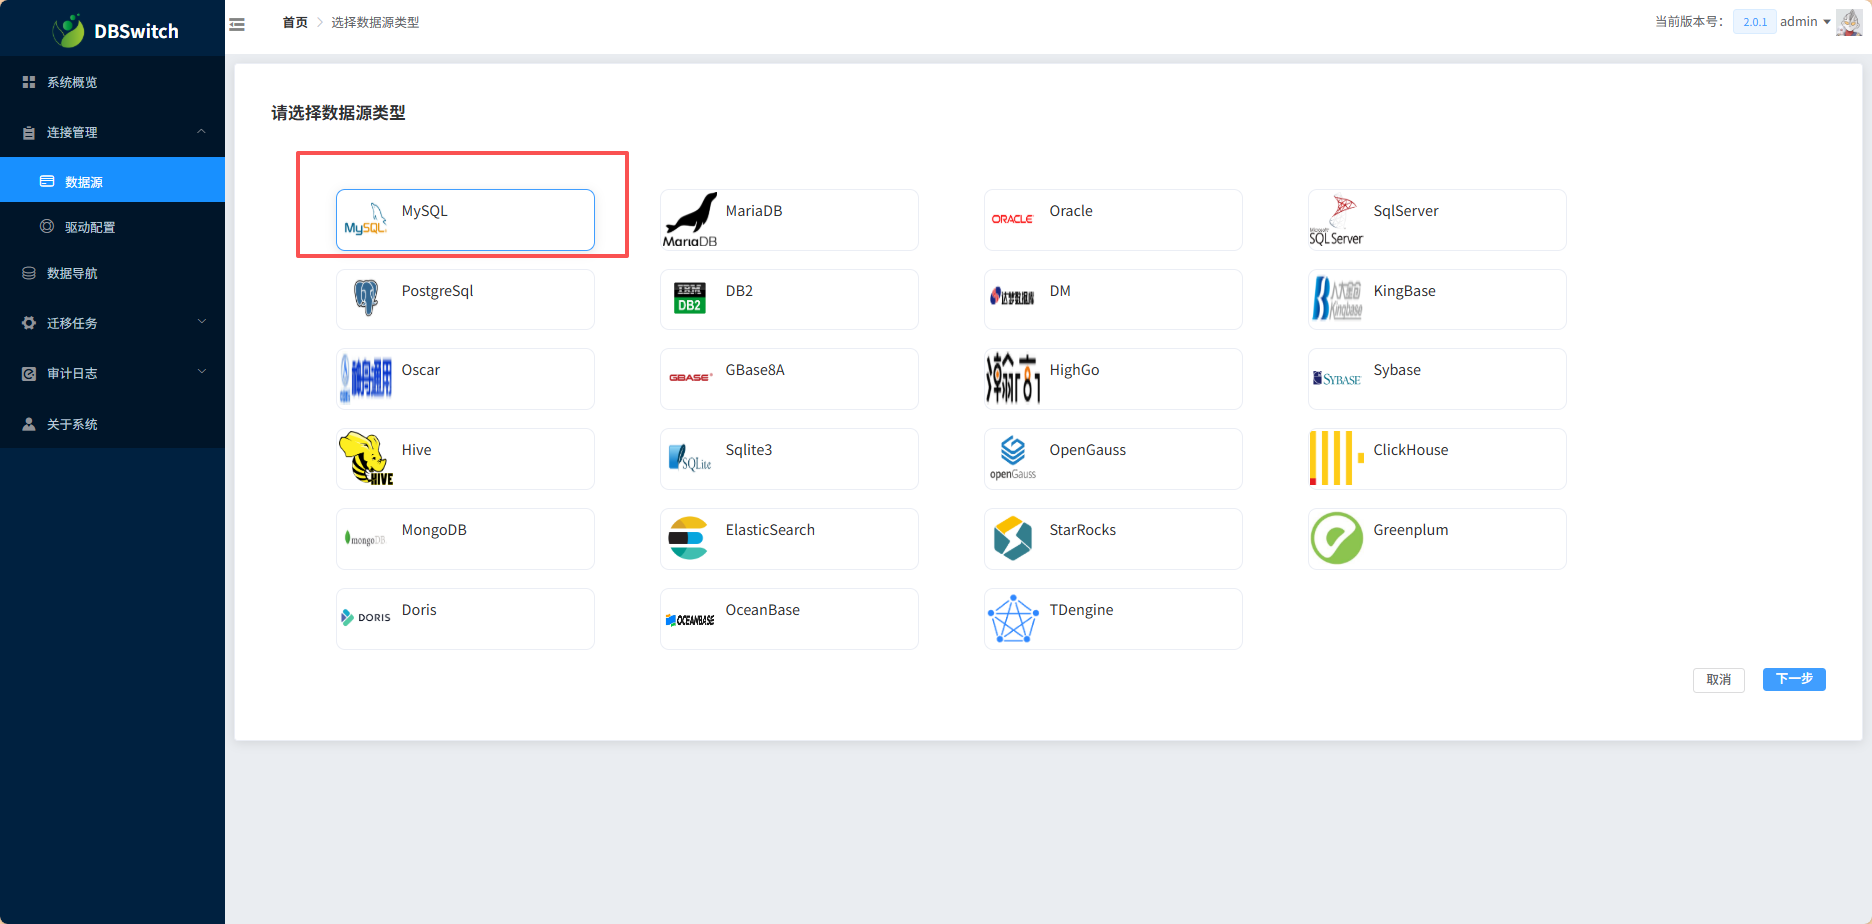Select the DB2 label text

tap(739, 291)
